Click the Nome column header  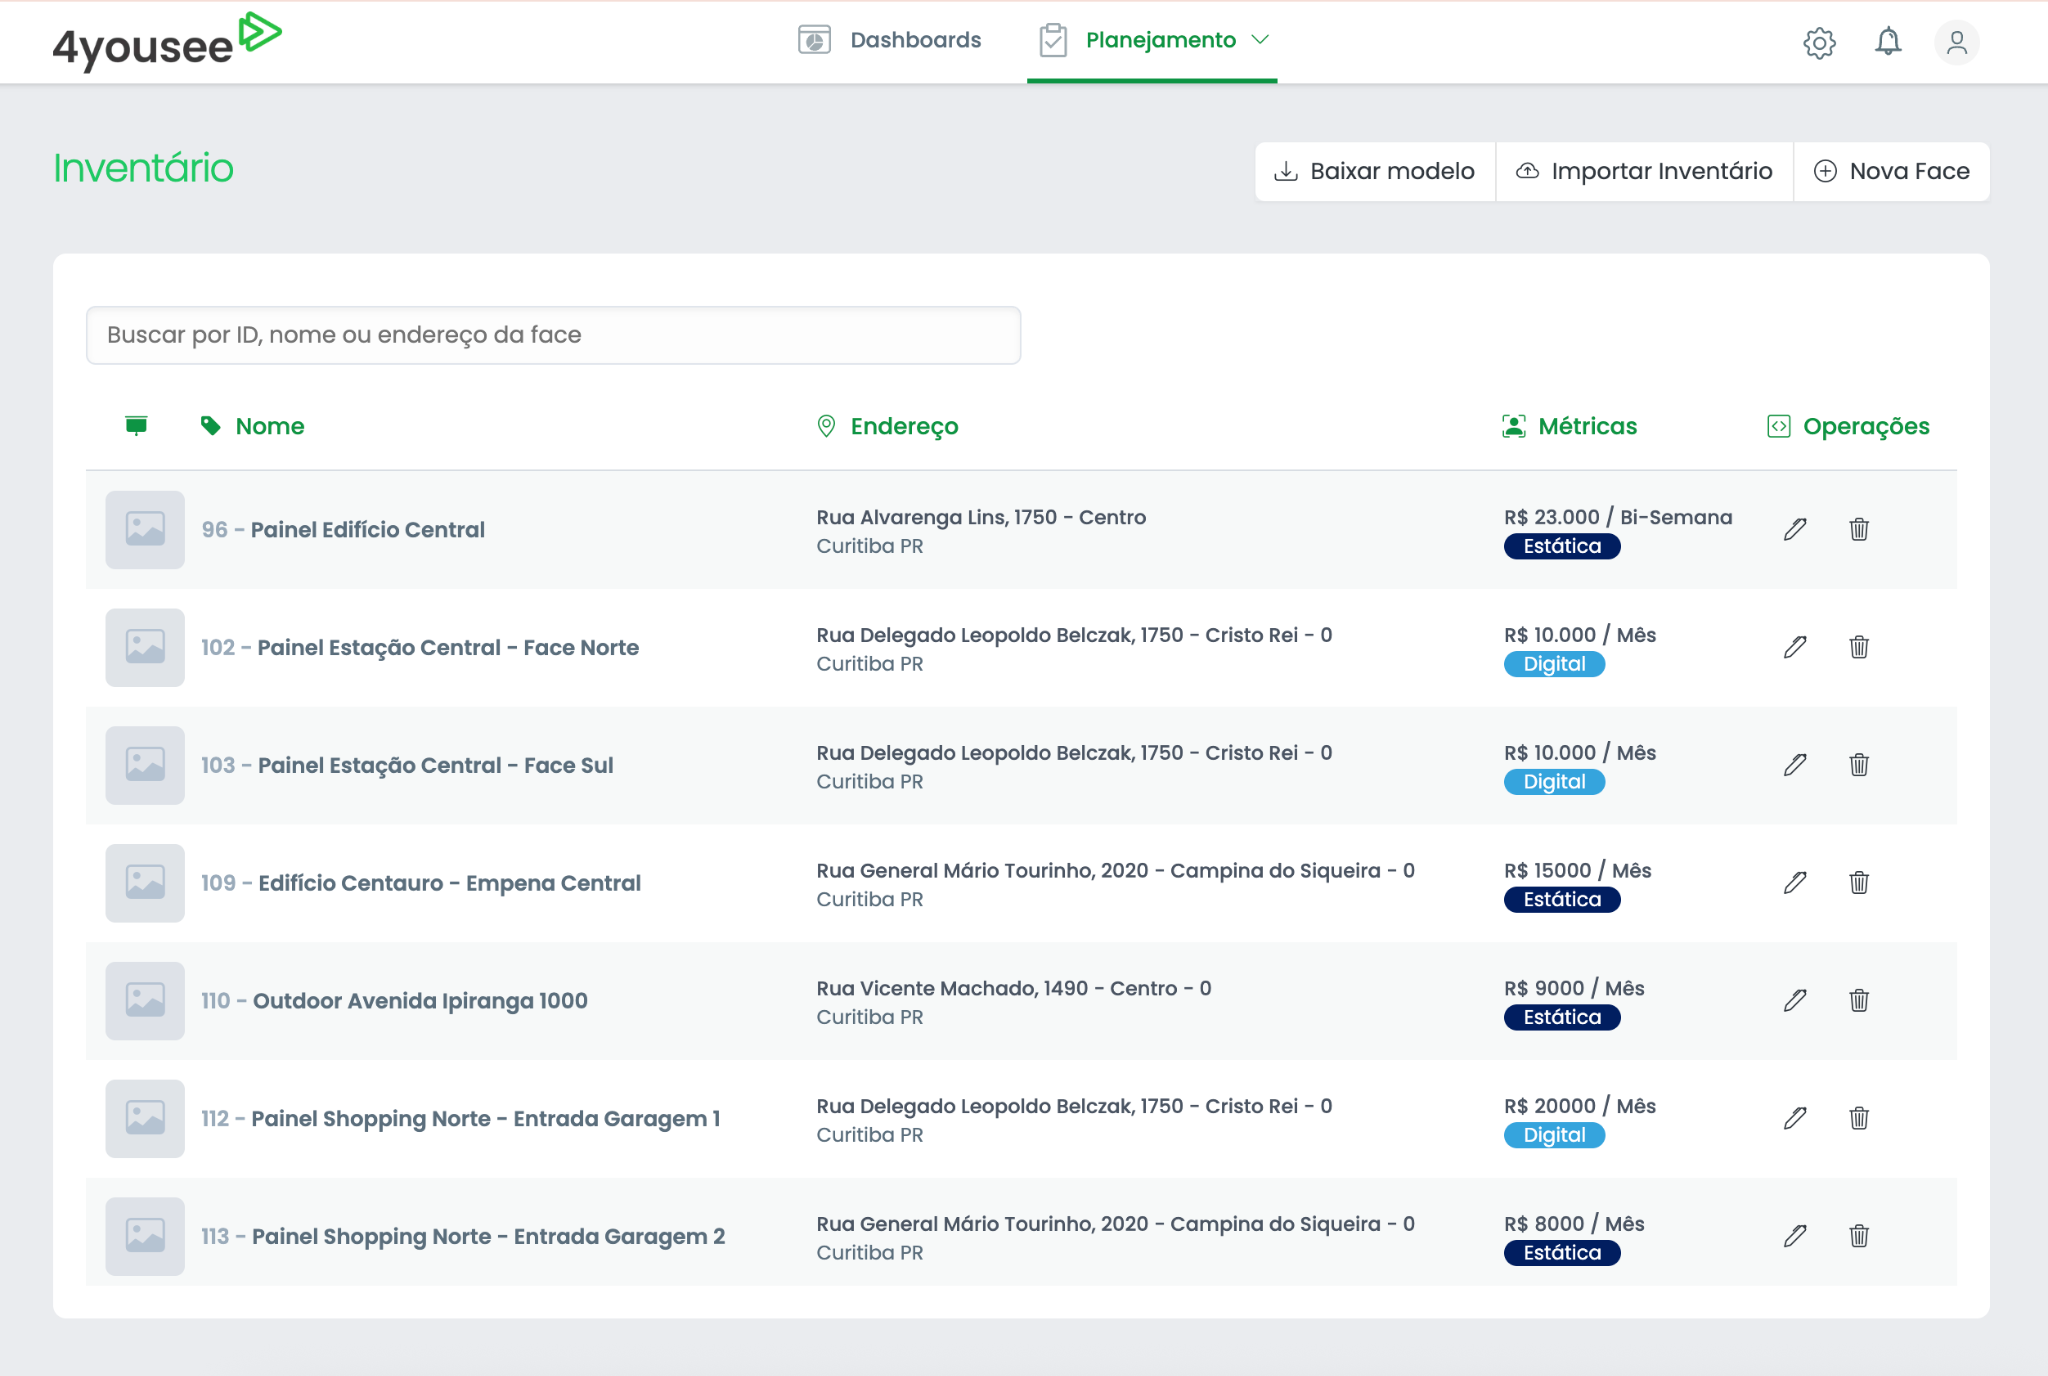(x=269, y=426)
